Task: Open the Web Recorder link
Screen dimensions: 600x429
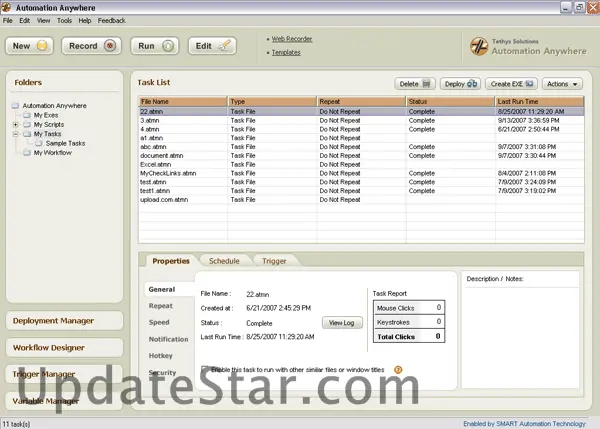Action: [x=292, y=39]
